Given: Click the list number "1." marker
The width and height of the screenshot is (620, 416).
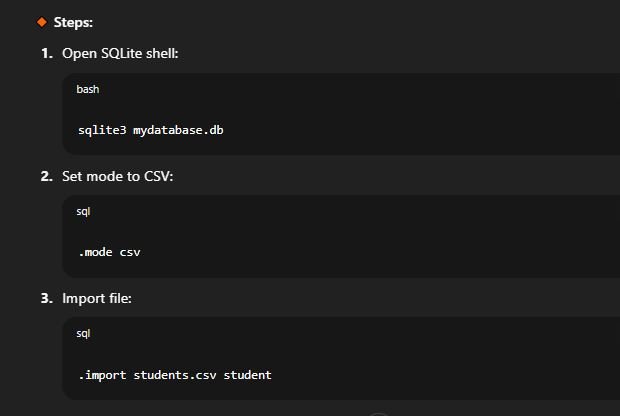Looking at the screenshot, I should (47, 53).
